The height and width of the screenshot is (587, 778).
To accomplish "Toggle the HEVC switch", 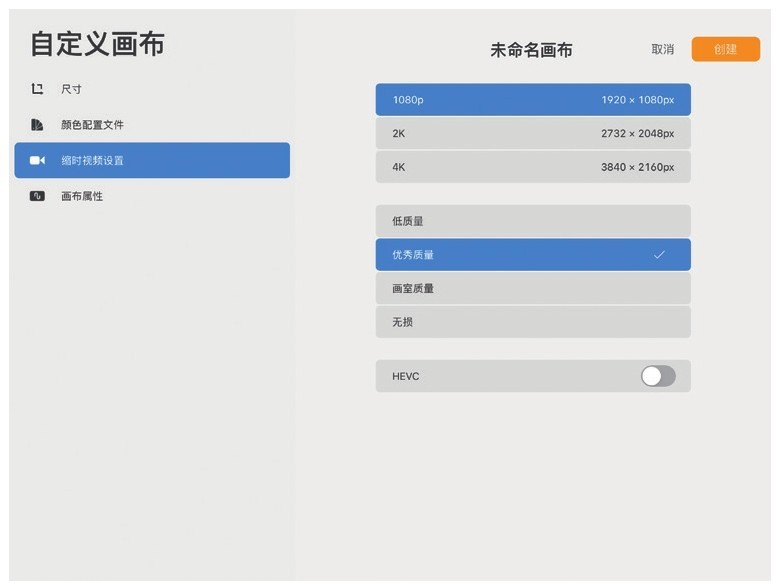I will point(658,376).
